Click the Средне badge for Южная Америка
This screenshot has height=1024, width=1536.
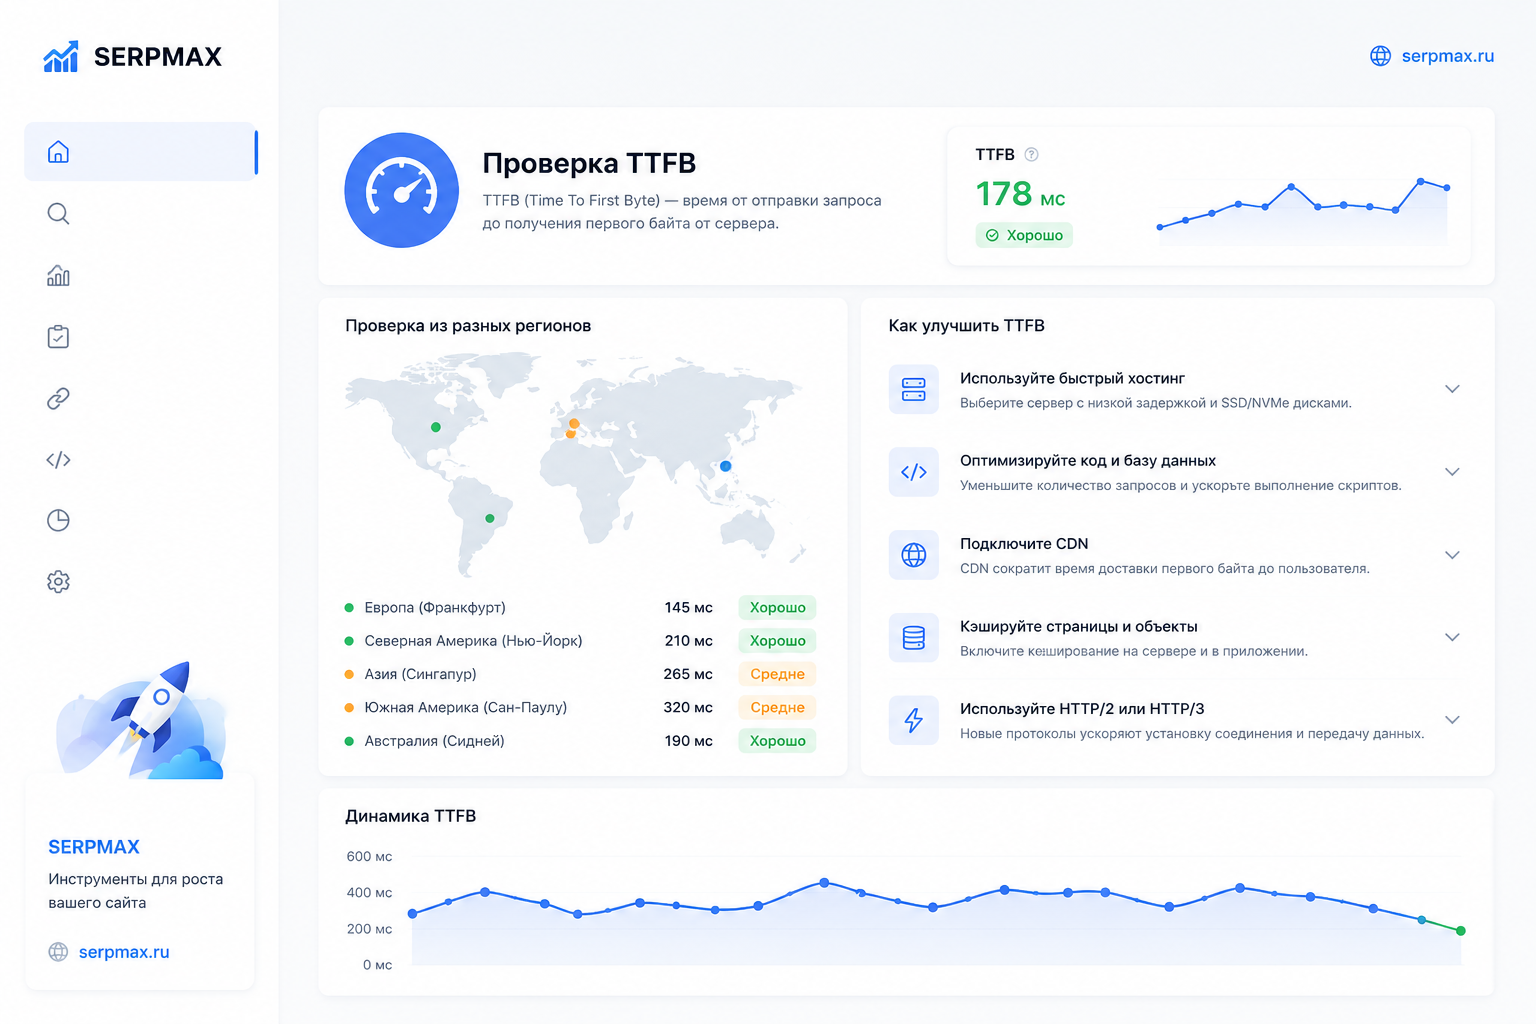778,707
